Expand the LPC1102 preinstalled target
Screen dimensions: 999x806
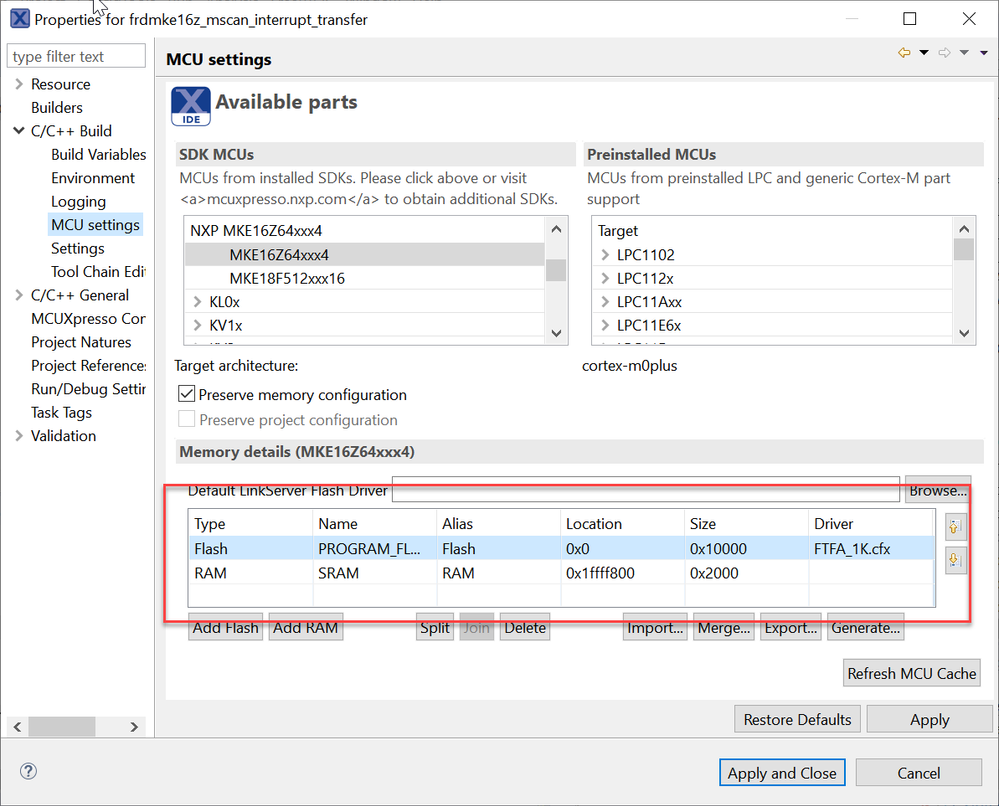pyautogui.click(x=605, y=255)
